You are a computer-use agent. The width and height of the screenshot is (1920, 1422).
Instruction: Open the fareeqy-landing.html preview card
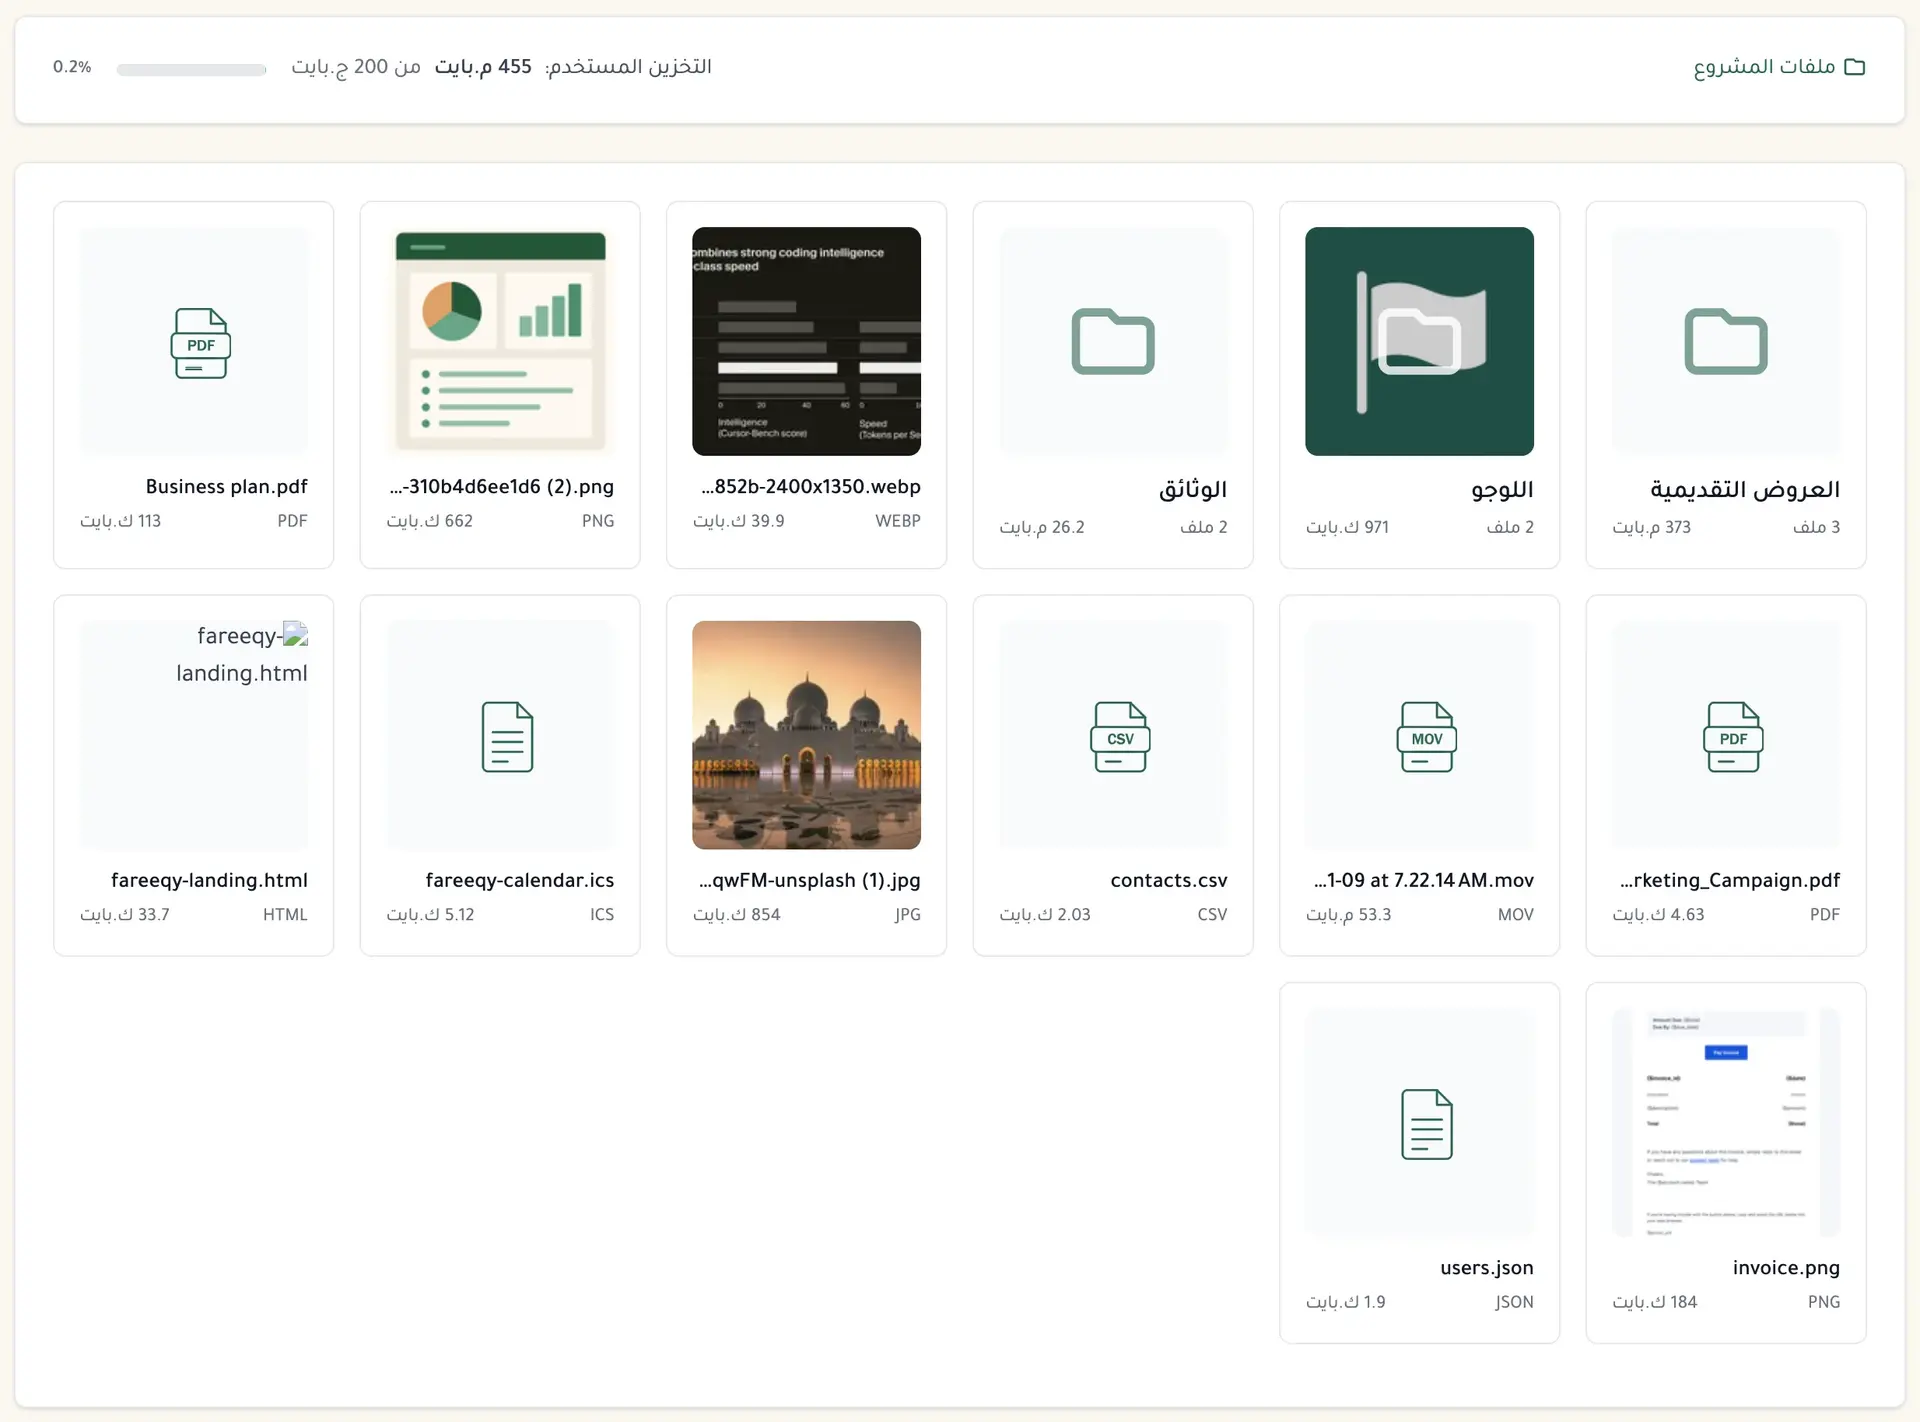[193, 735]
